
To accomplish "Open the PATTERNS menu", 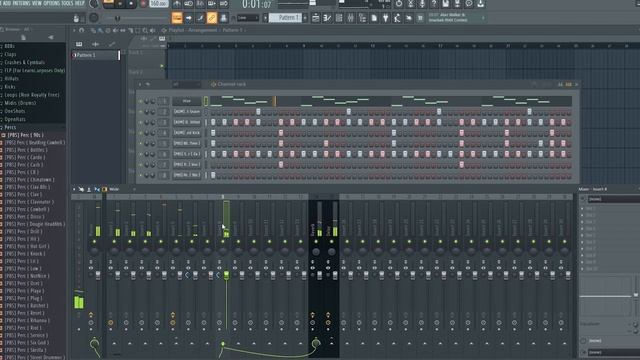I will point(21,3).
